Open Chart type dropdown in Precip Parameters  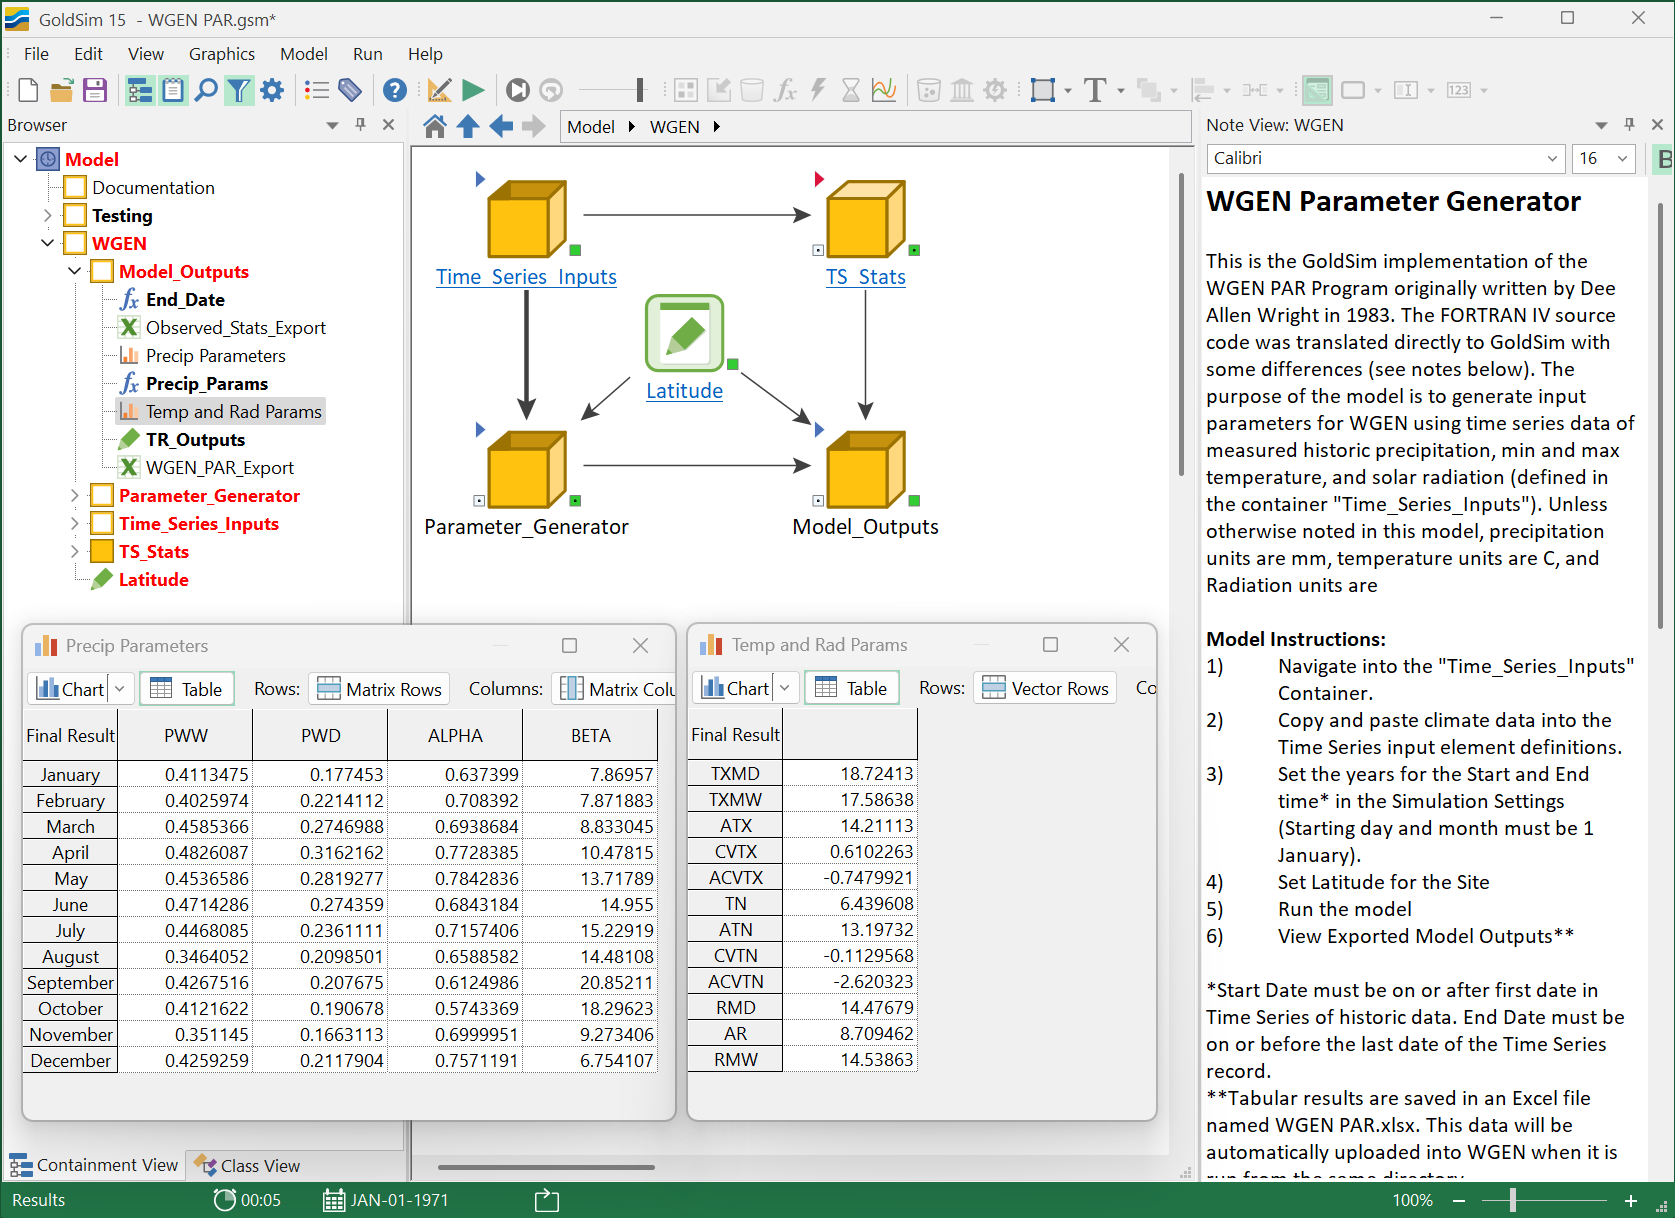[119, 689]
